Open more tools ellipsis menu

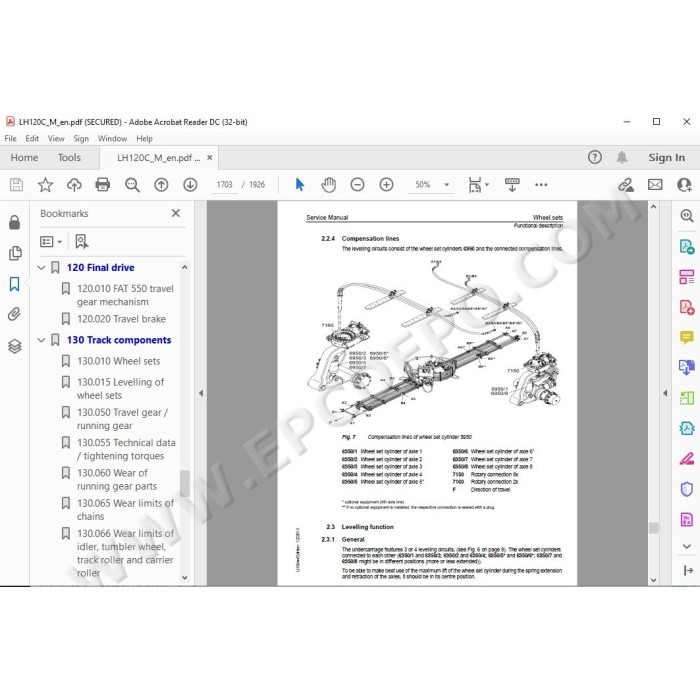[x=541, y=184]
